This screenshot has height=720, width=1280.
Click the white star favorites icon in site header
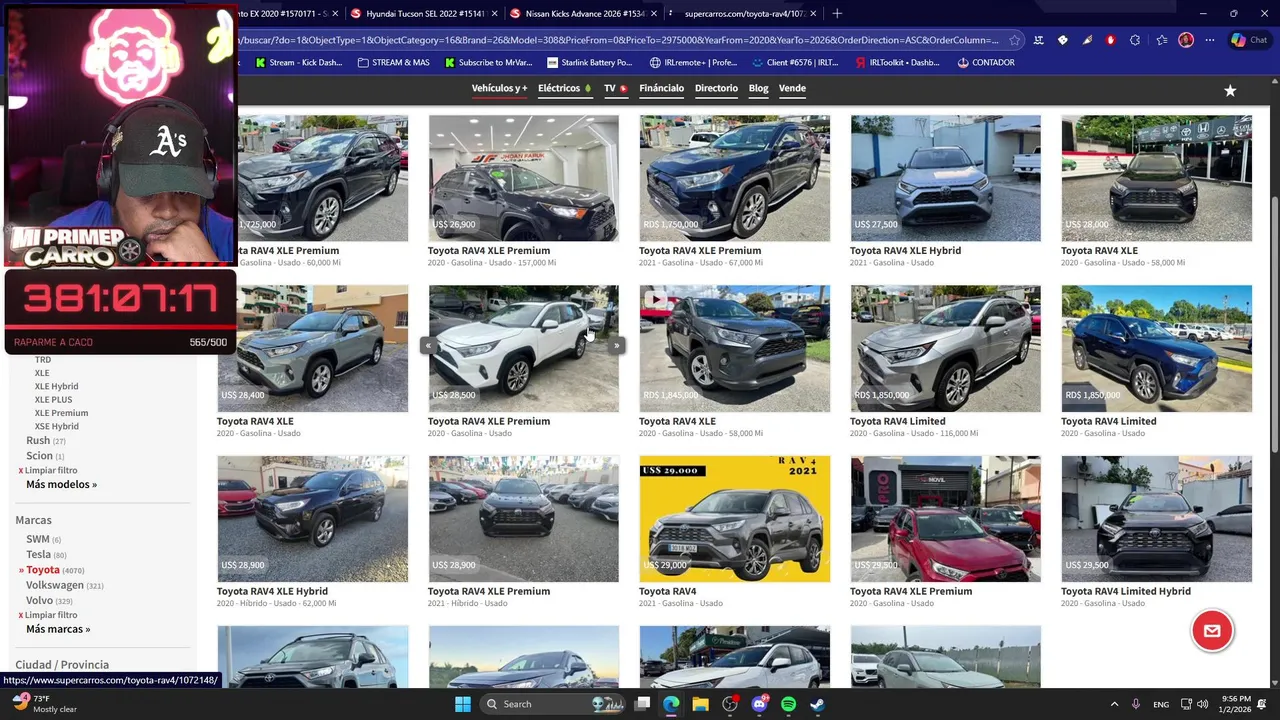(x=1230, y=91)
